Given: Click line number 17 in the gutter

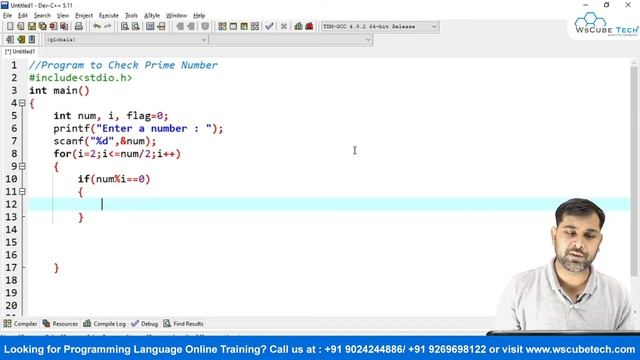Looking at the screenshot, I should pos(11,267).
